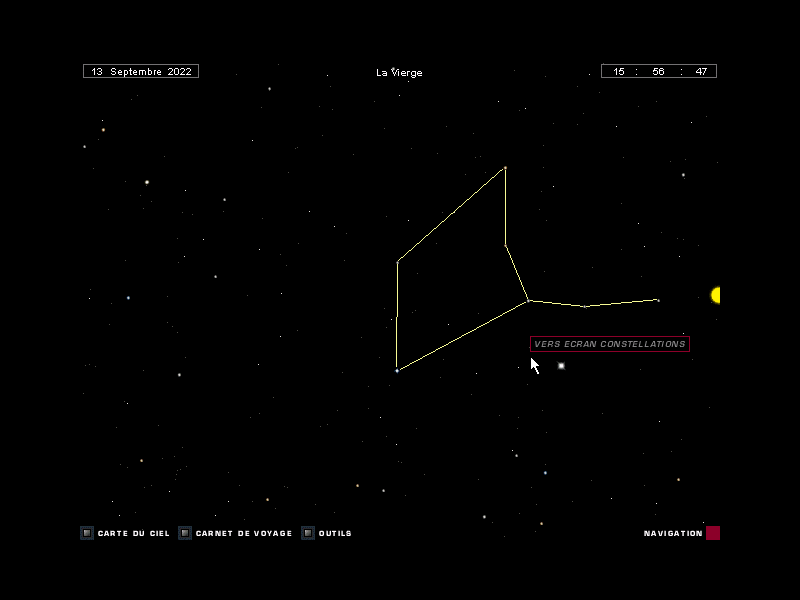Image resolution: width=800 pixels, height=600 pixels.
Task: Click the seconds value 47 in clock
Action: click(701, 71)
